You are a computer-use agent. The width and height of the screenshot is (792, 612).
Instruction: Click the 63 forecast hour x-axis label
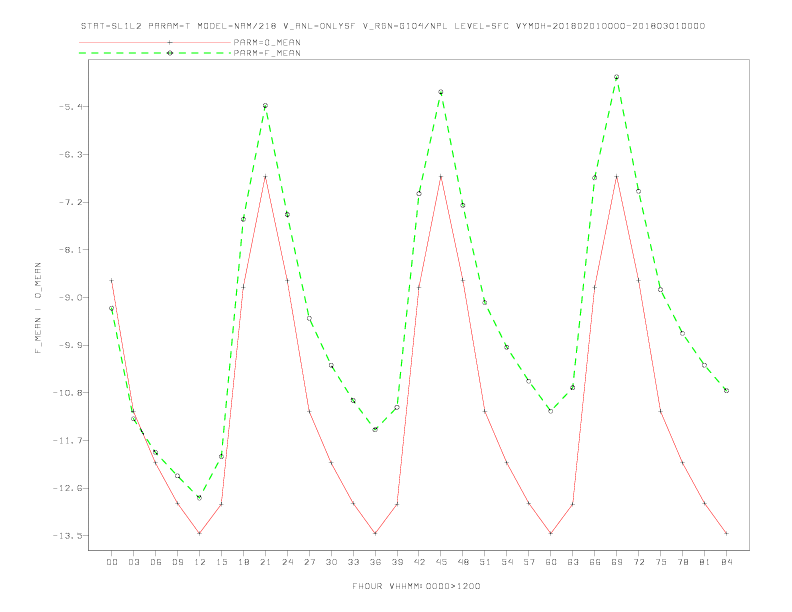pos(573,562)
